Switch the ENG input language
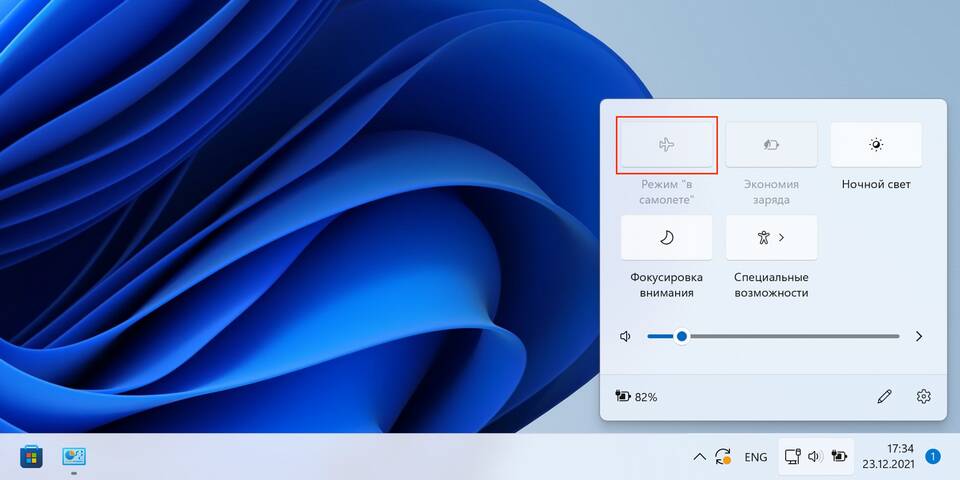Viewport: 960px width, 480px height. (756, 457)
